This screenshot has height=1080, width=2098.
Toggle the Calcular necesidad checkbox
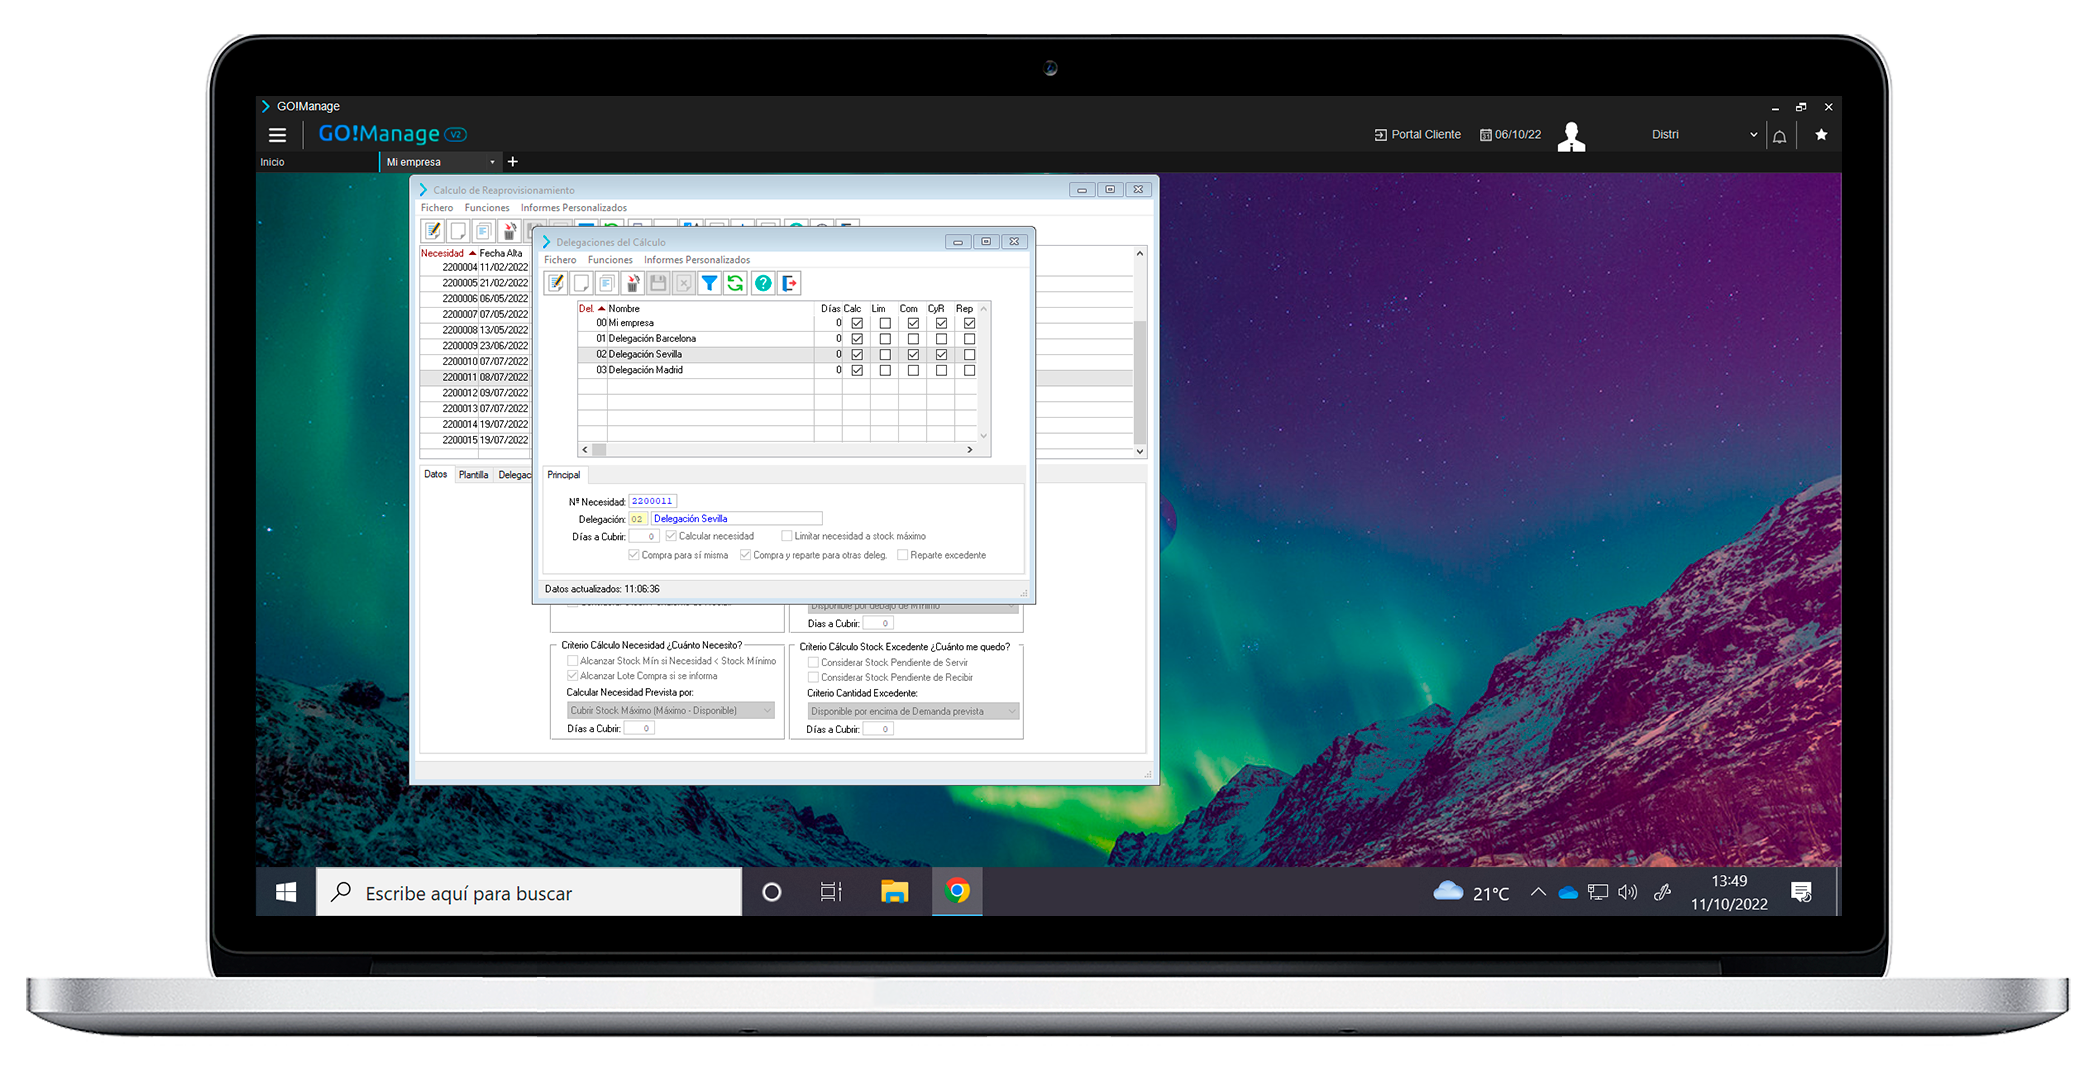672,537
